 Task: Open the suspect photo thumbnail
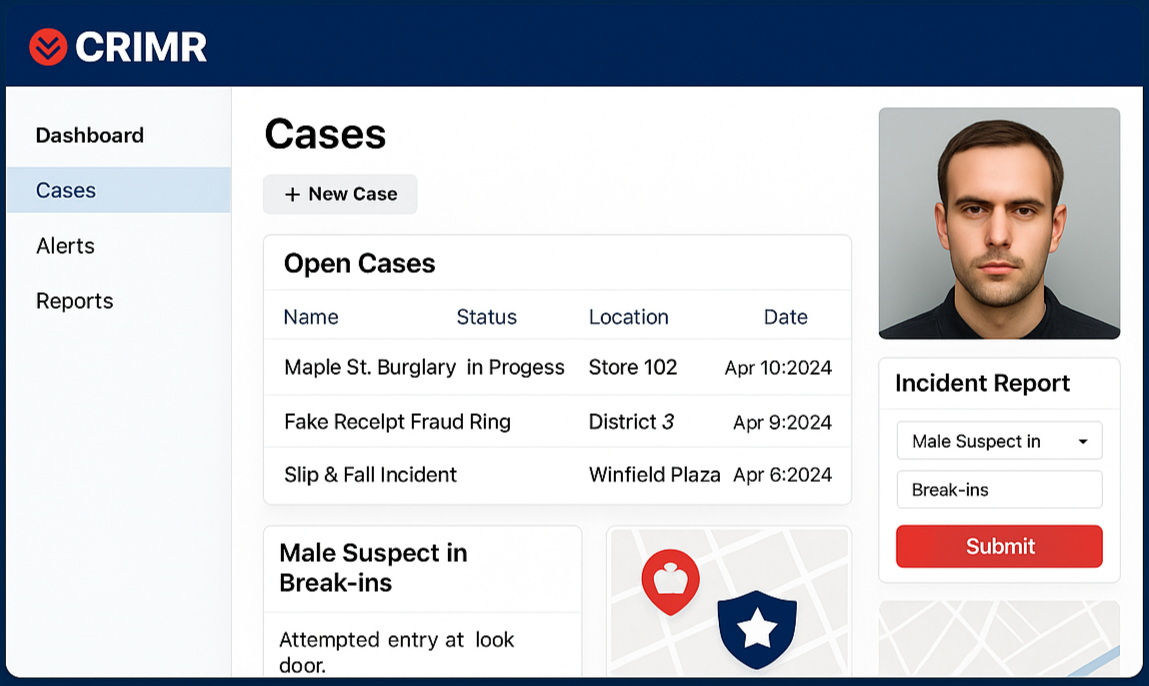pos(1000,224)
